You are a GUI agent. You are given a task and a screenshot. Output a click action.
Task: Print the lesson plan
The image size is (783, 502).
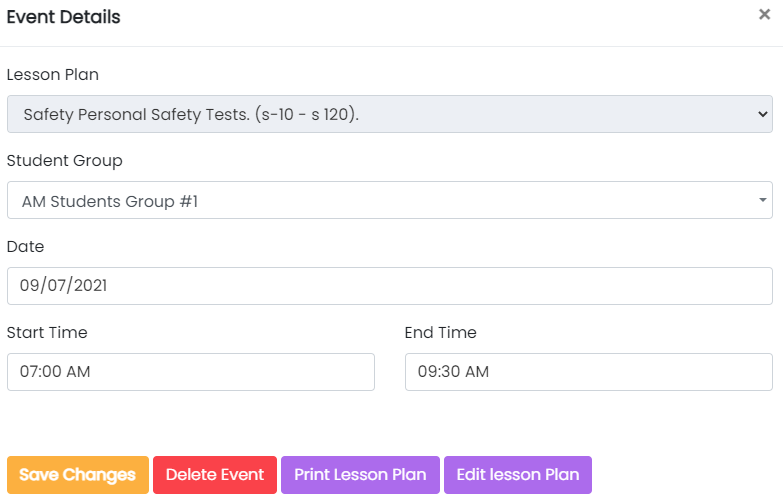[360, 475]
